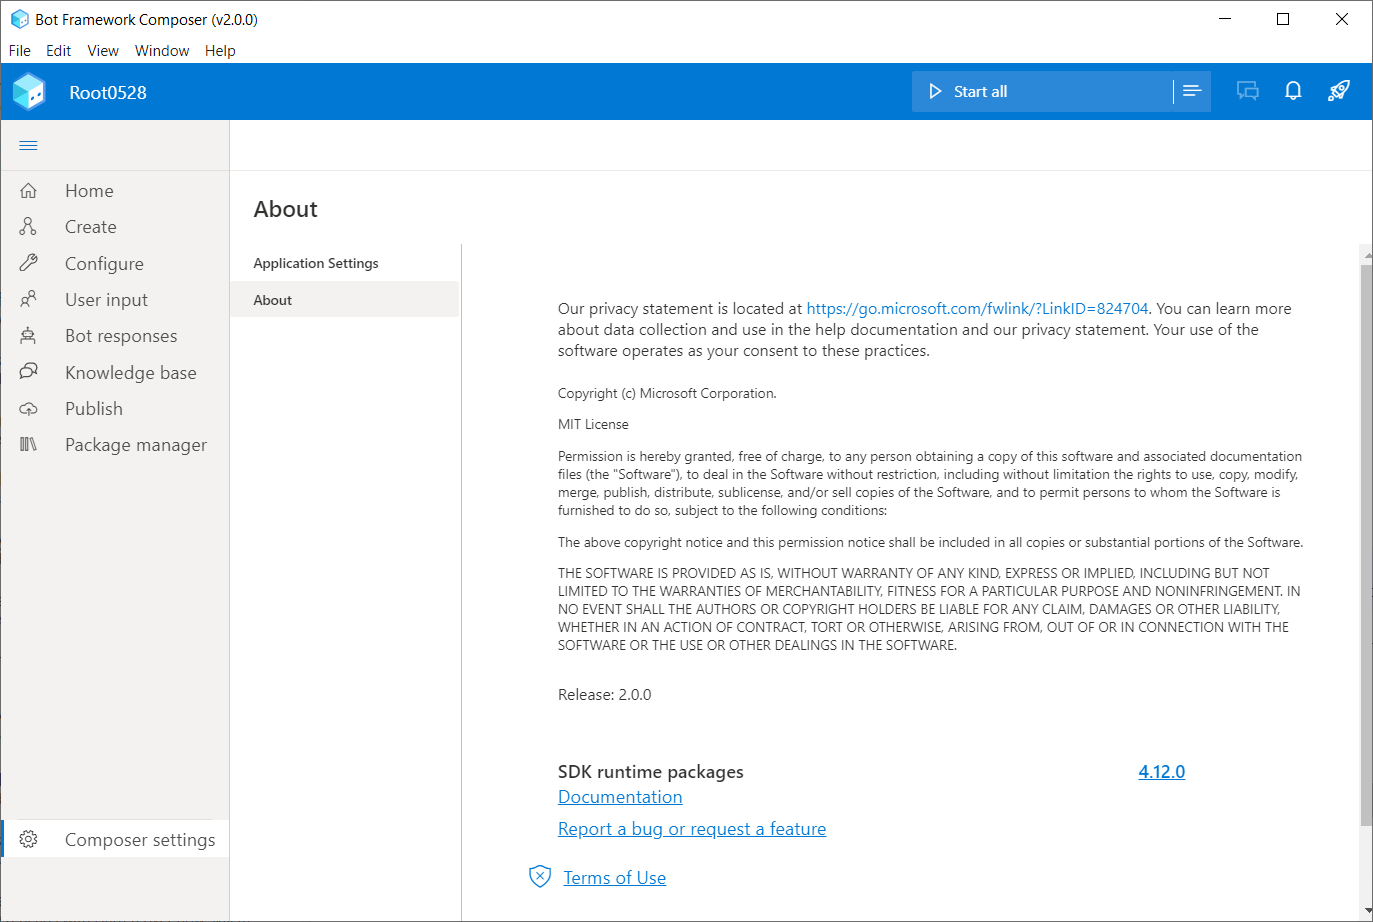Switch to Application Settings section

[x=345, y=264]
